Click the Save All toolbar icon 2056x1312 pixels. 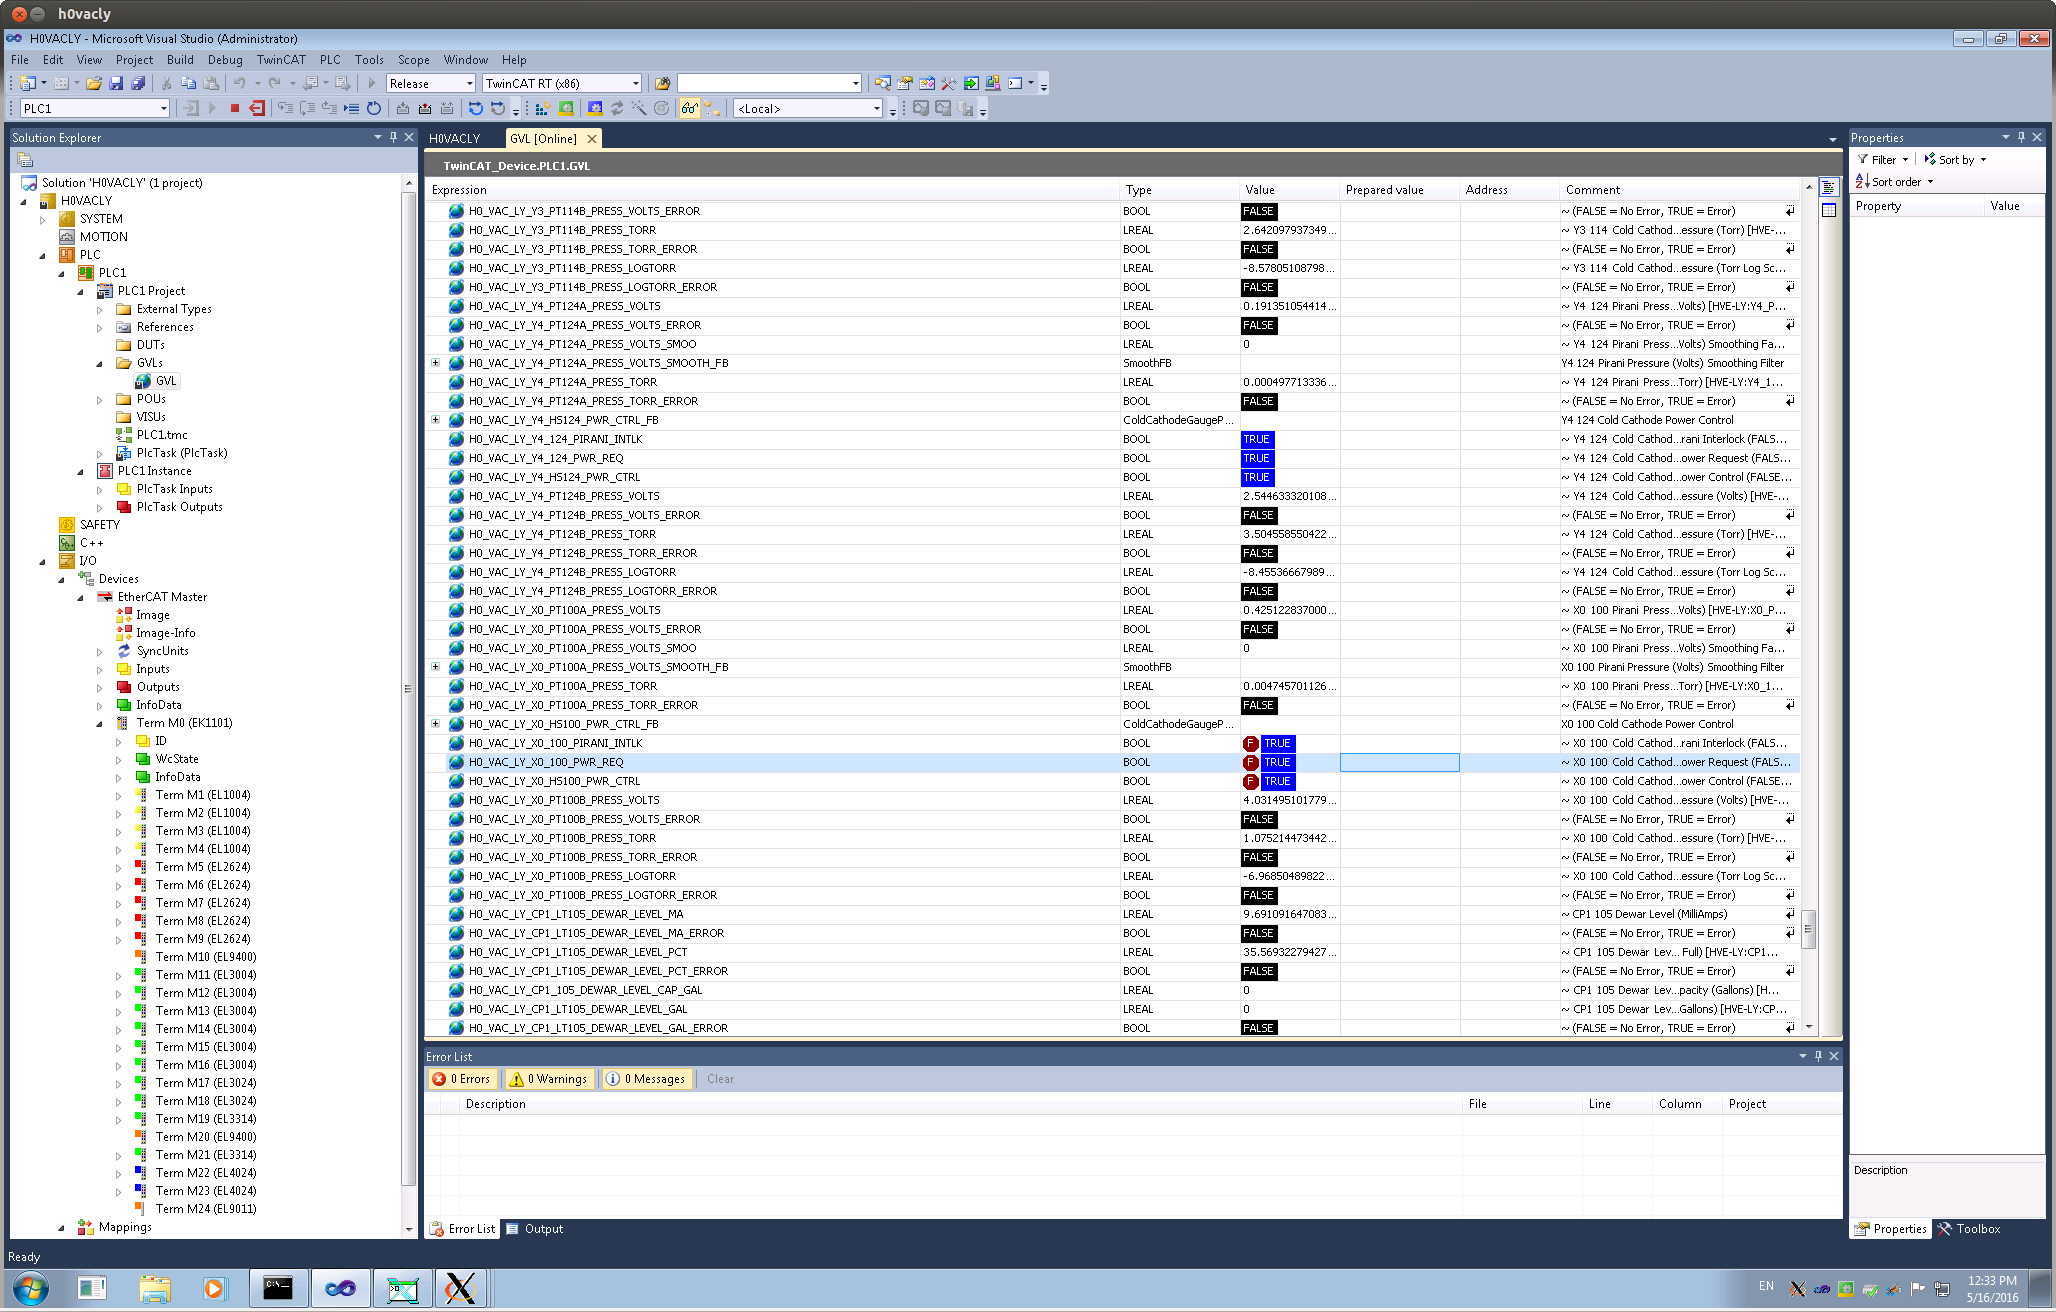tap(138, 84)
